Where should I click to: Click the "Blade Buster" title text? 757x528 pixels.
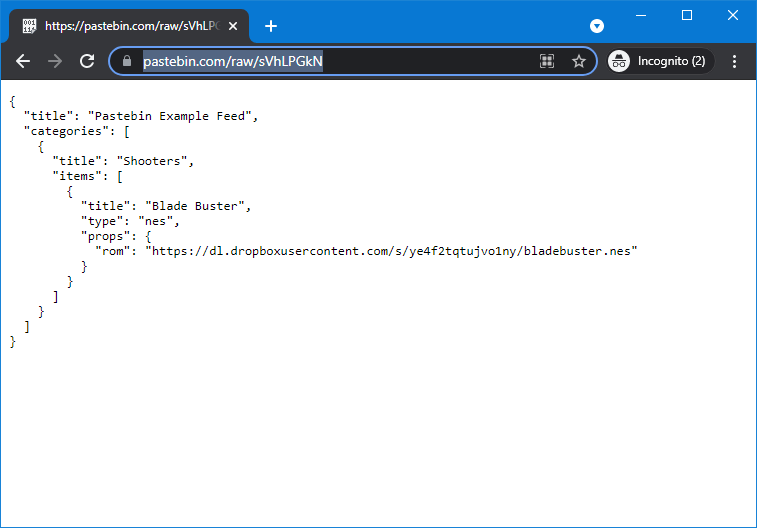pos(195,206)
